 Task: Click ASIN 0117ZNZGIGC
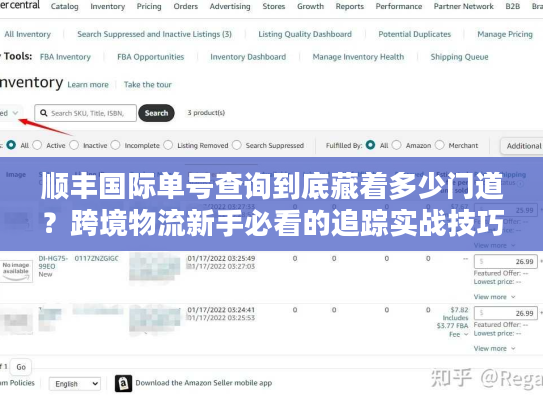pyautogui.click(x=97, y=258)
